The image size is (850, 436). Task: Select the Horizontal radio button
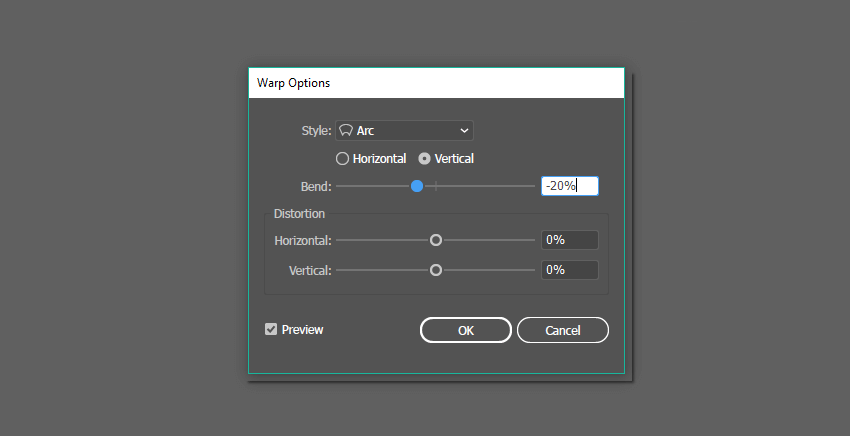[x=342, y=158]
